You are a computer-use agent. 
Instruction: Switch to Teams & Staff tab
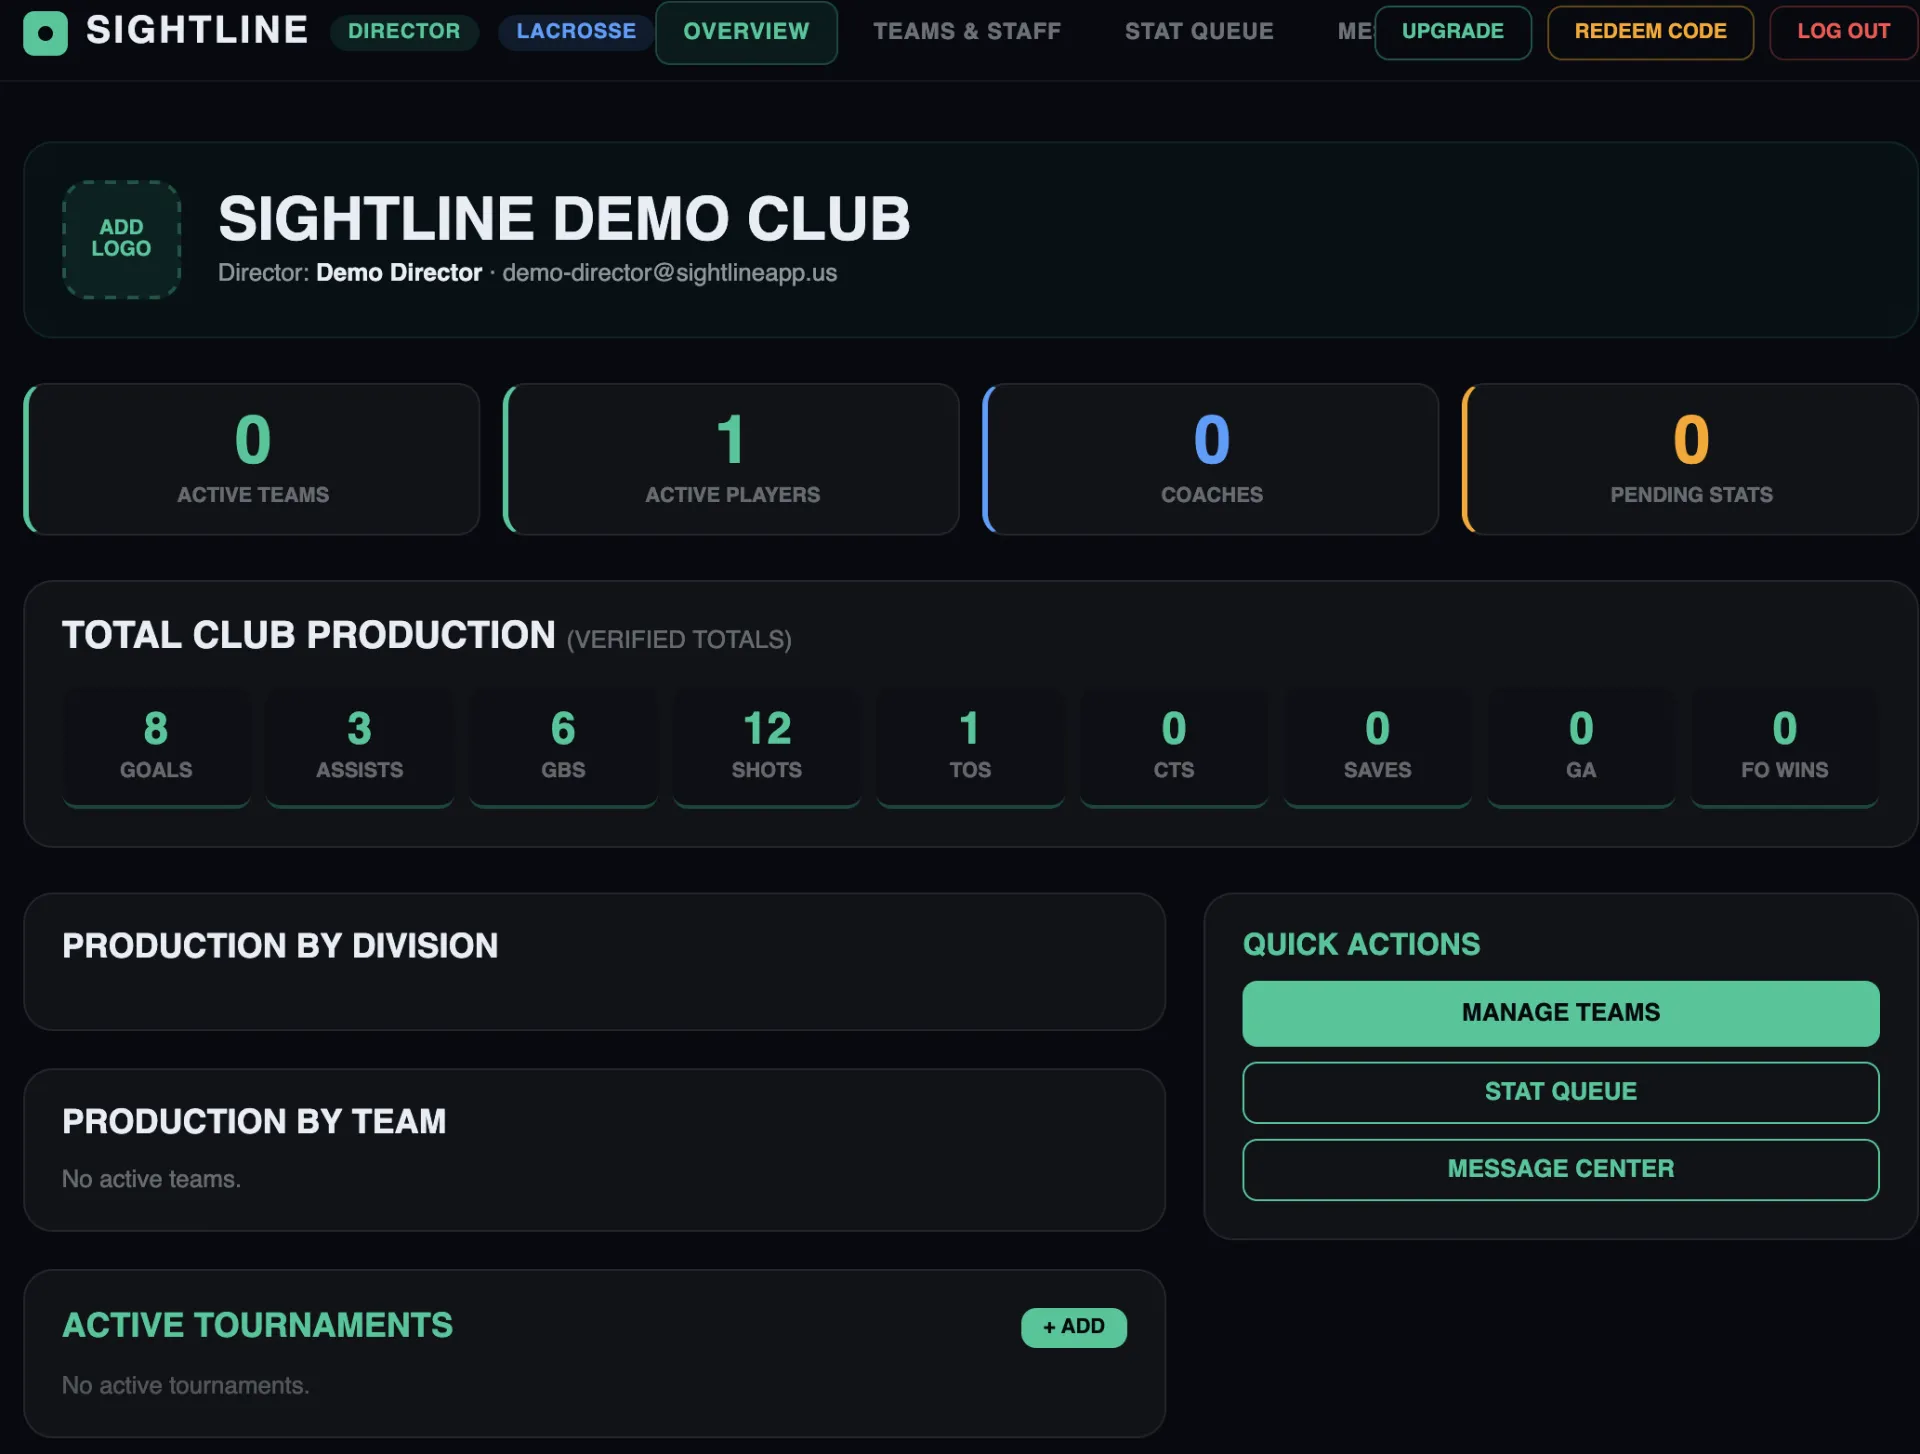click(966, 32)
